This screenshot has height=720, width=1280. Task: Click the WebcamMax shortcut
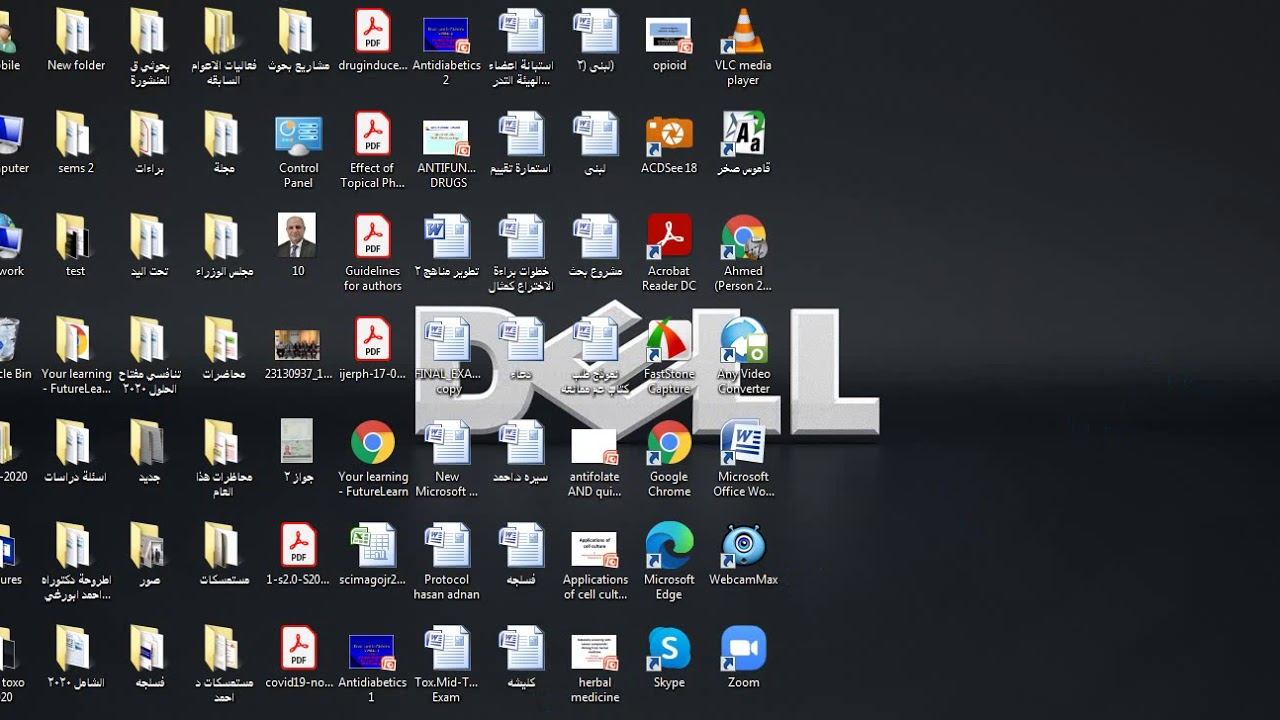743,555
